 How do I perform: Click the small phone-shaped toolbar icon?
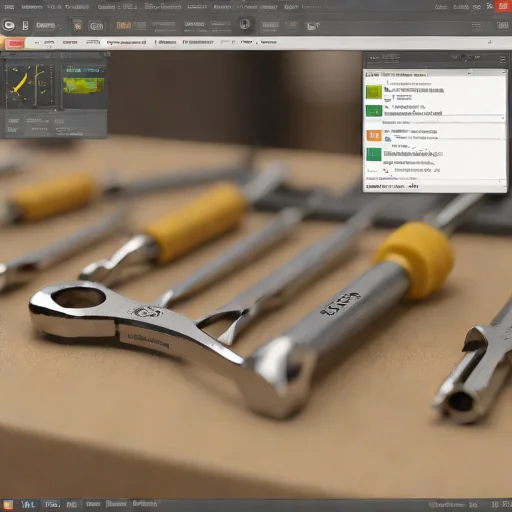pyautogui.click(x=25, y=25)
